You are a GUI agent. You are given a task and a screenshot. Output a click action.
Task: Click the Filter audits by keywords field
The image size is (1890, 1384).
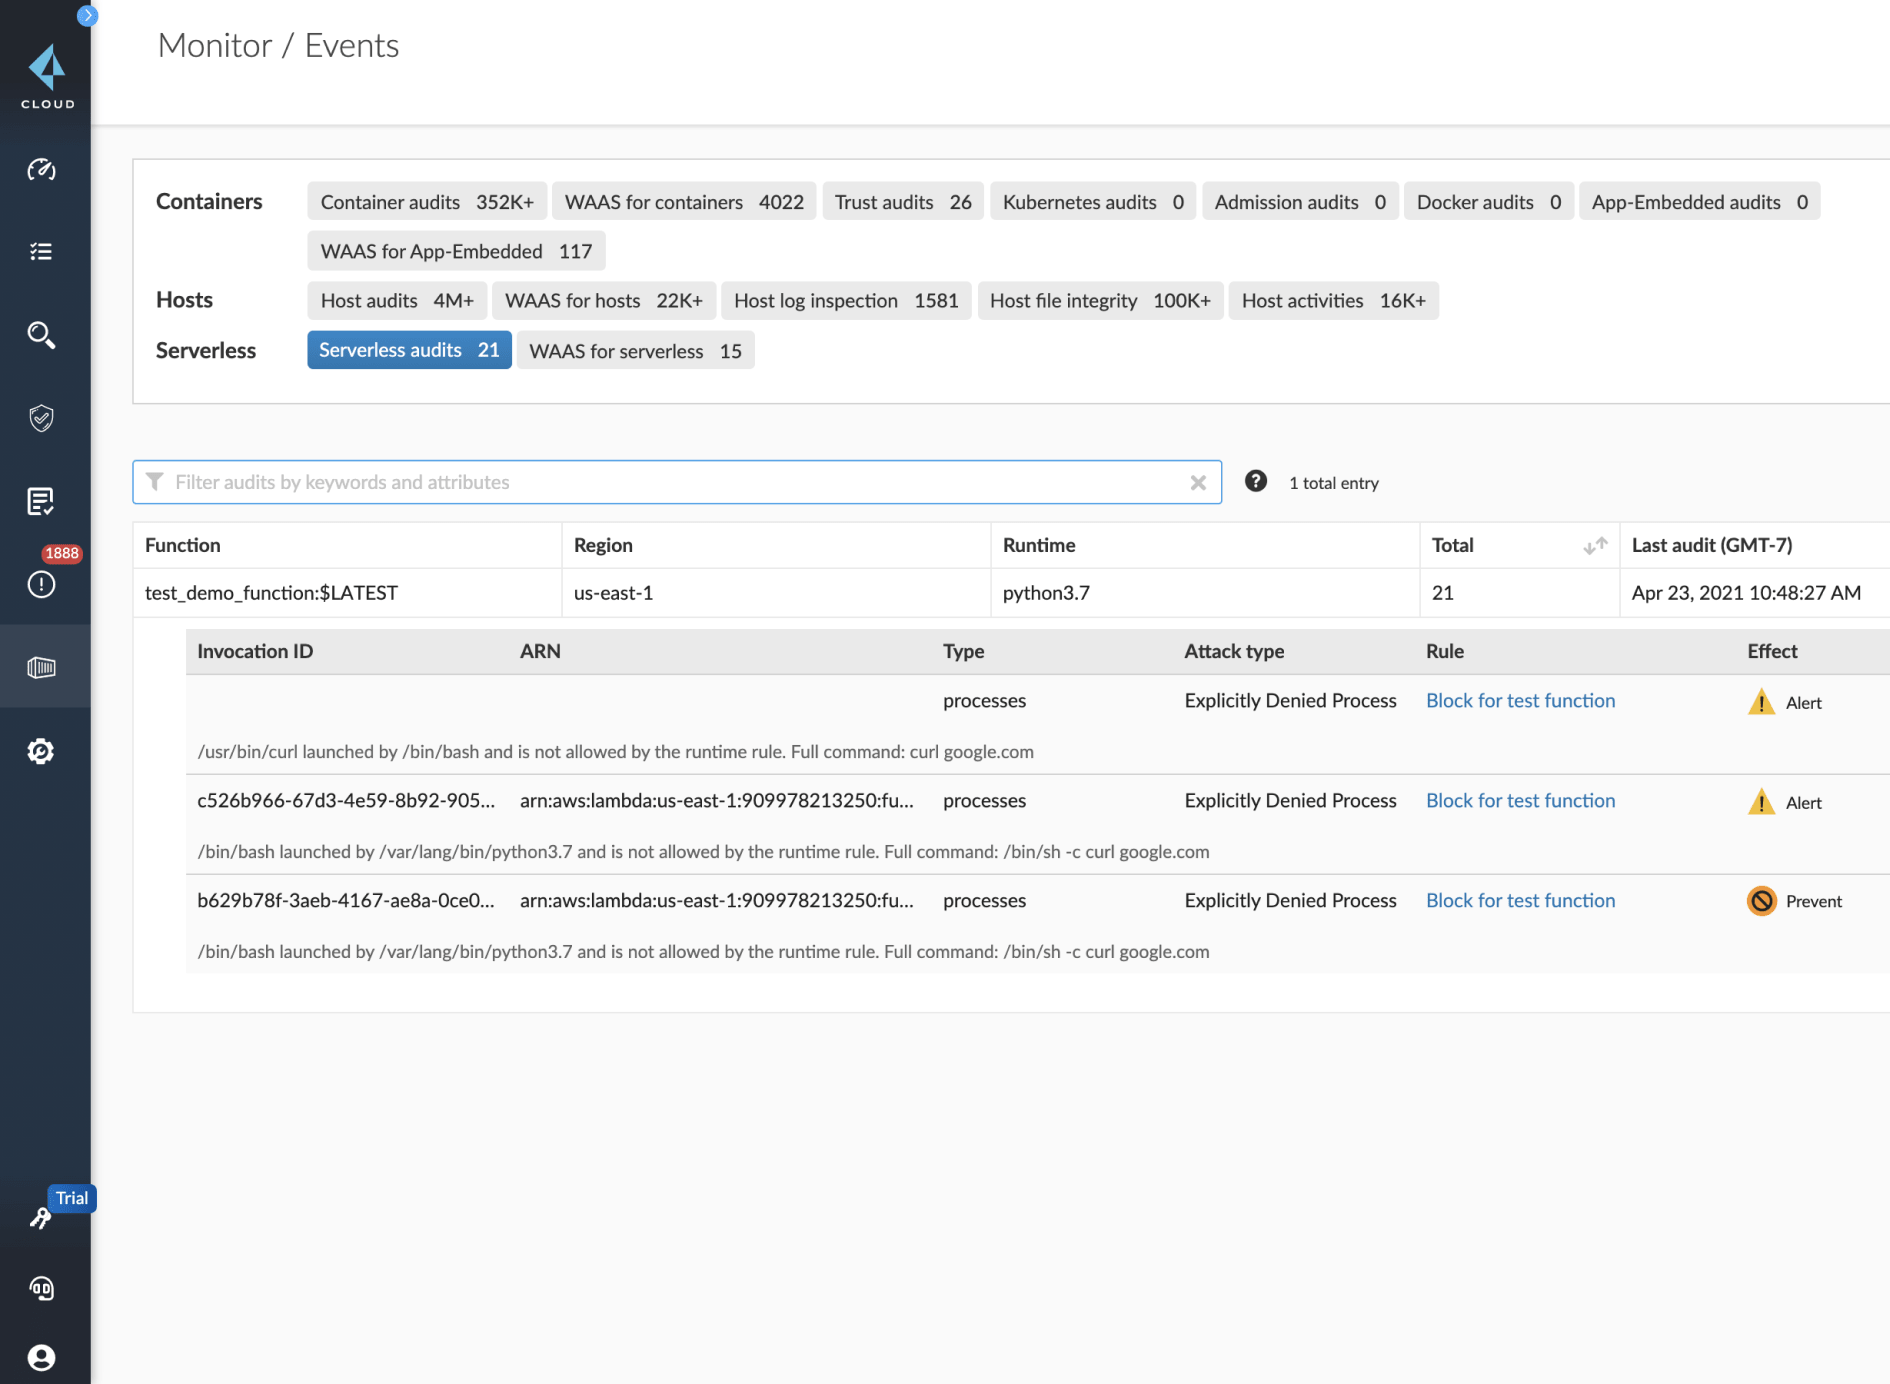pyautogui.click(x=660, y=483)
